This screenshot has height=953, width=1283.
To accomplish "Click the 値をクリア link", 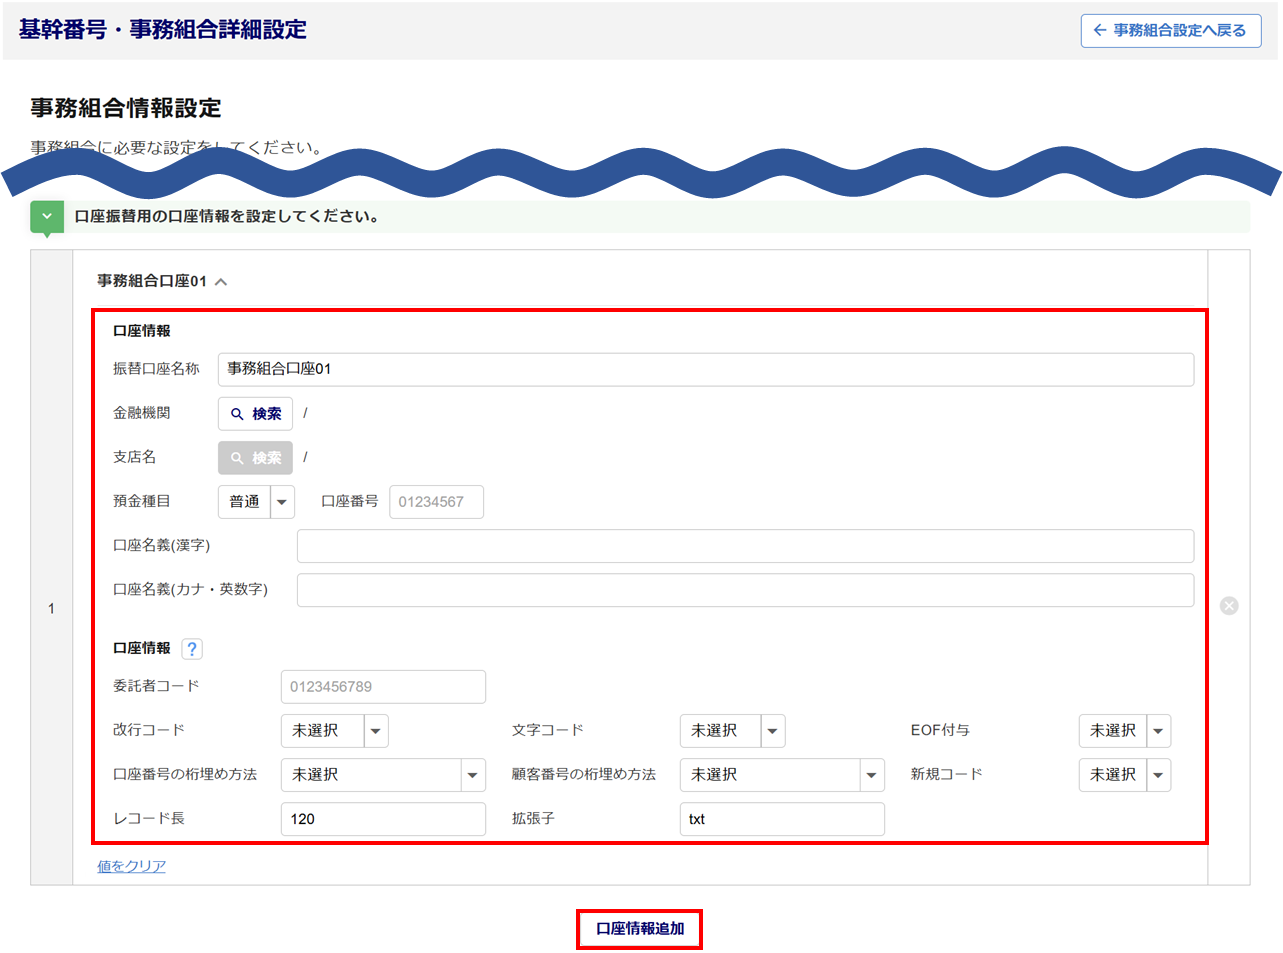I will coord(131,866).
